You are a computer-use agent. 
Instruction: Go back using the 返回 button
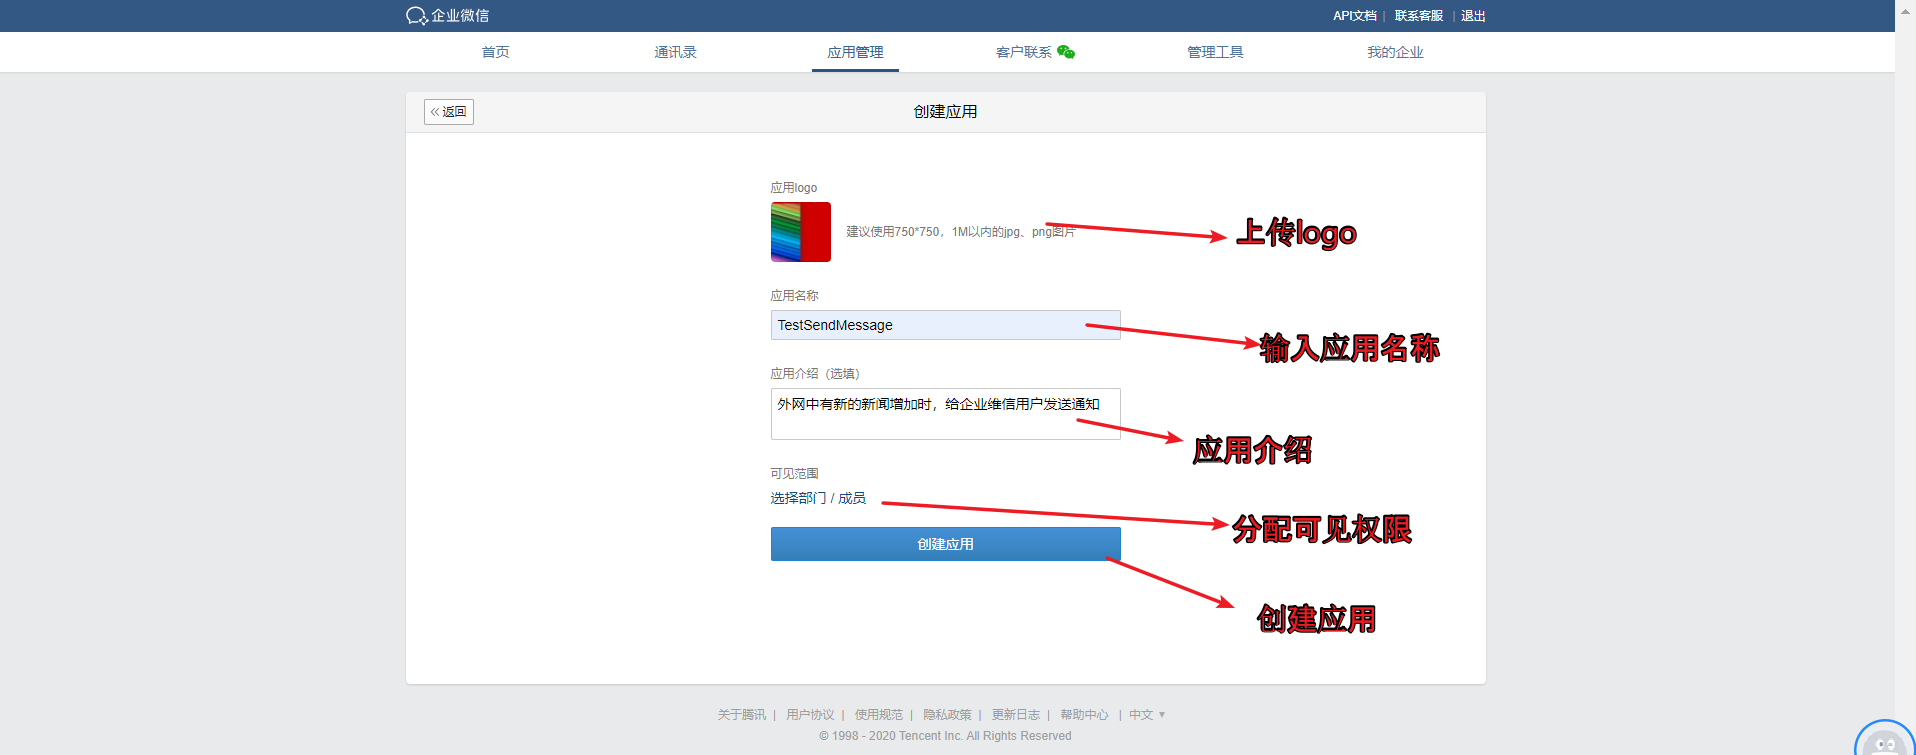tap(449, 112)
